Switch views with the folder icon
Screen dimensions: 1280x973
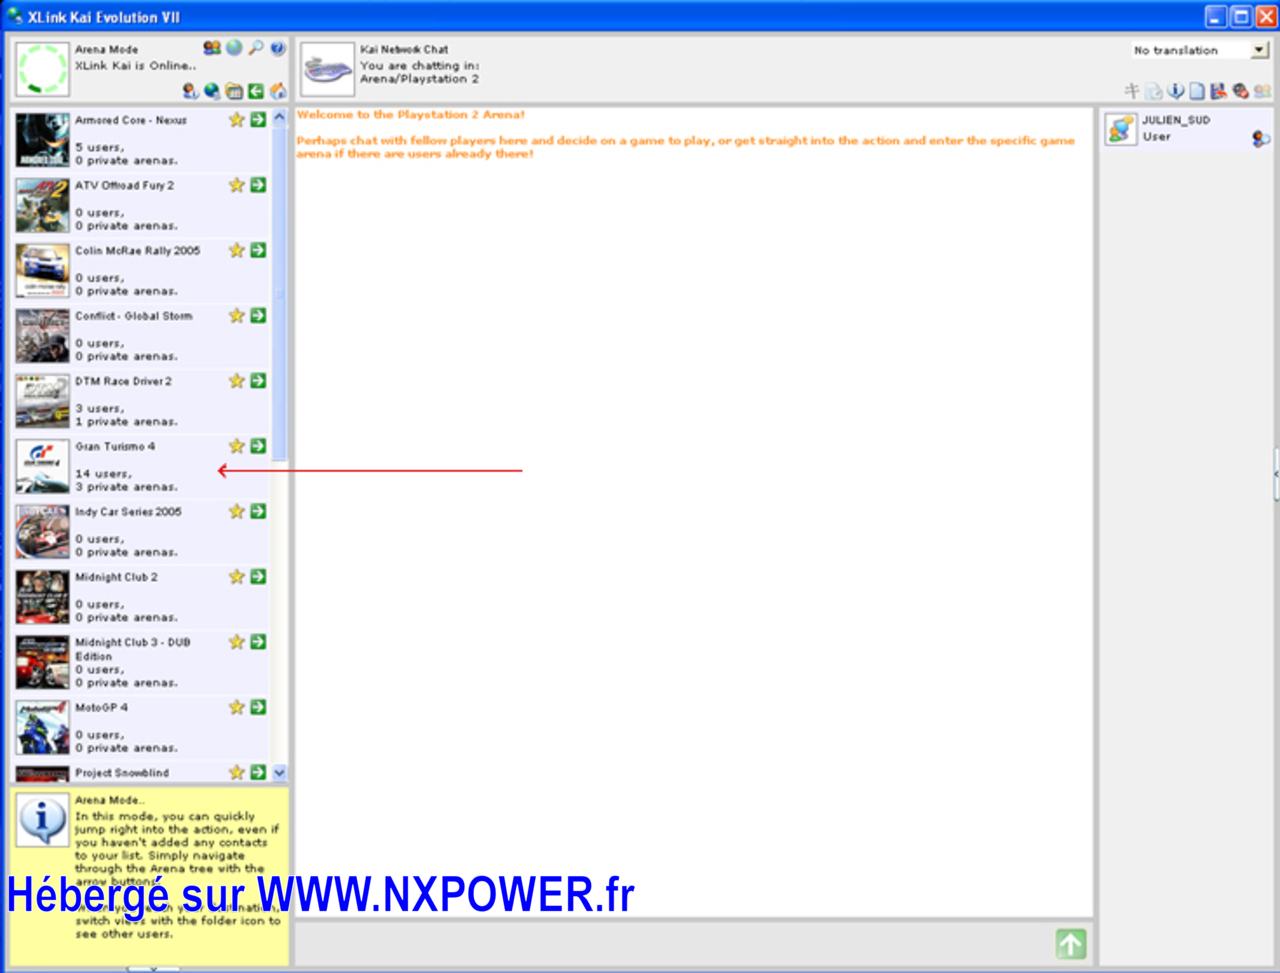[x=234, y=91]
